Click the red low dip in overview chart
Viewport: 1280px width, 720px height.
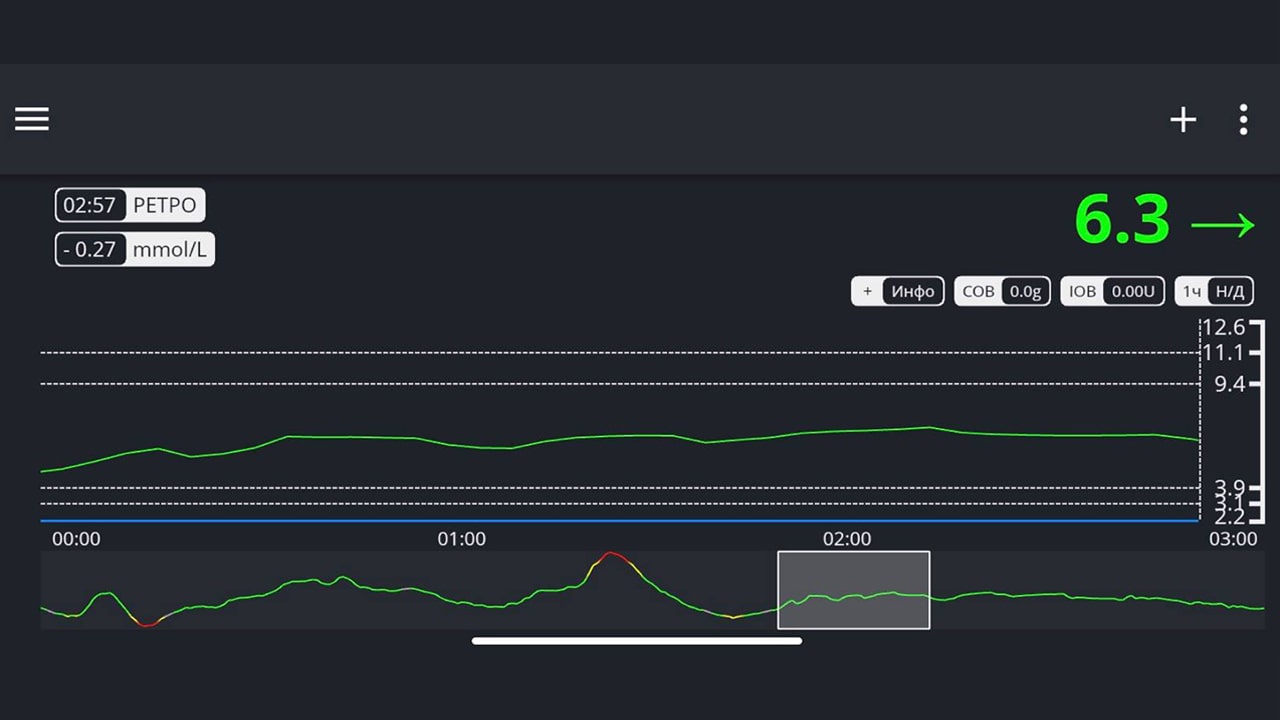[x=147, y=624]
